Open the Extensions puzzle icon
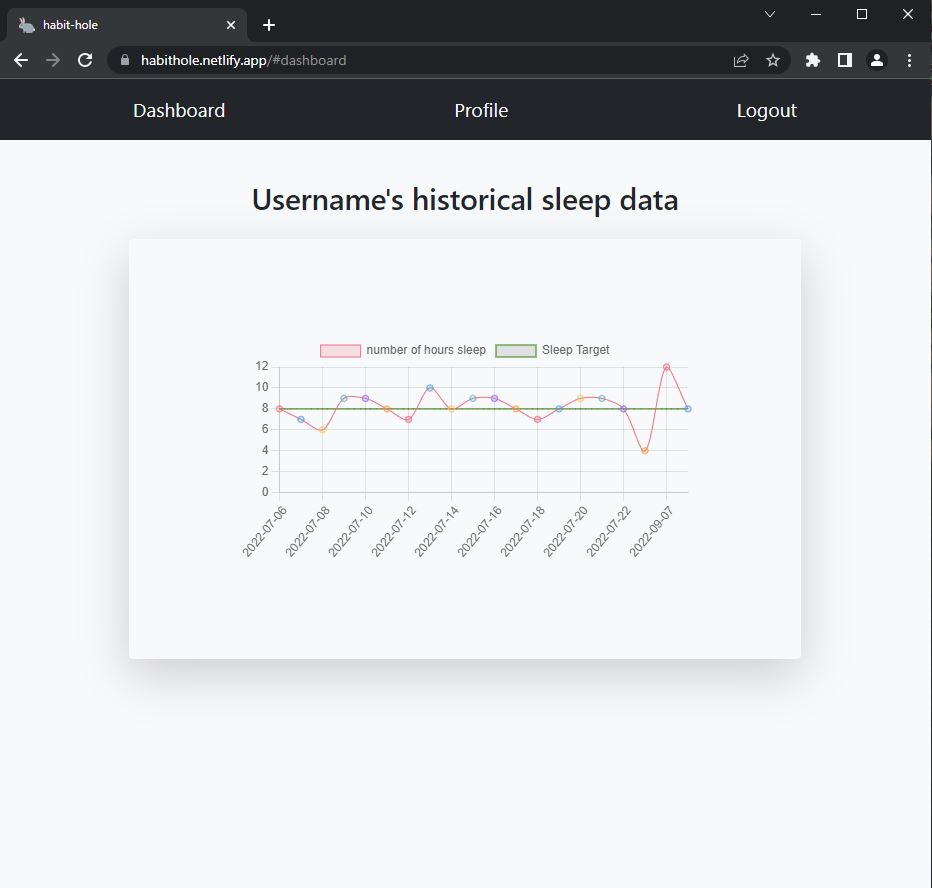The width and height of the screenshot is (932, 888). point(813,60)
